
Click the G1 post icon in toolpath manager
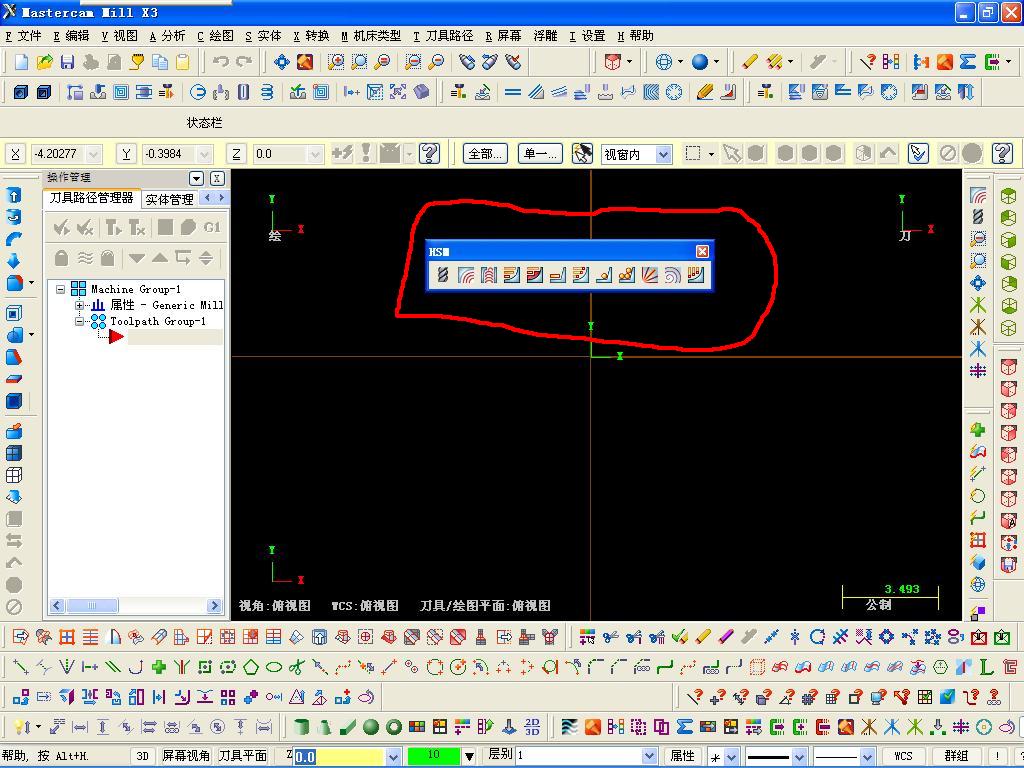click(212, 227)
